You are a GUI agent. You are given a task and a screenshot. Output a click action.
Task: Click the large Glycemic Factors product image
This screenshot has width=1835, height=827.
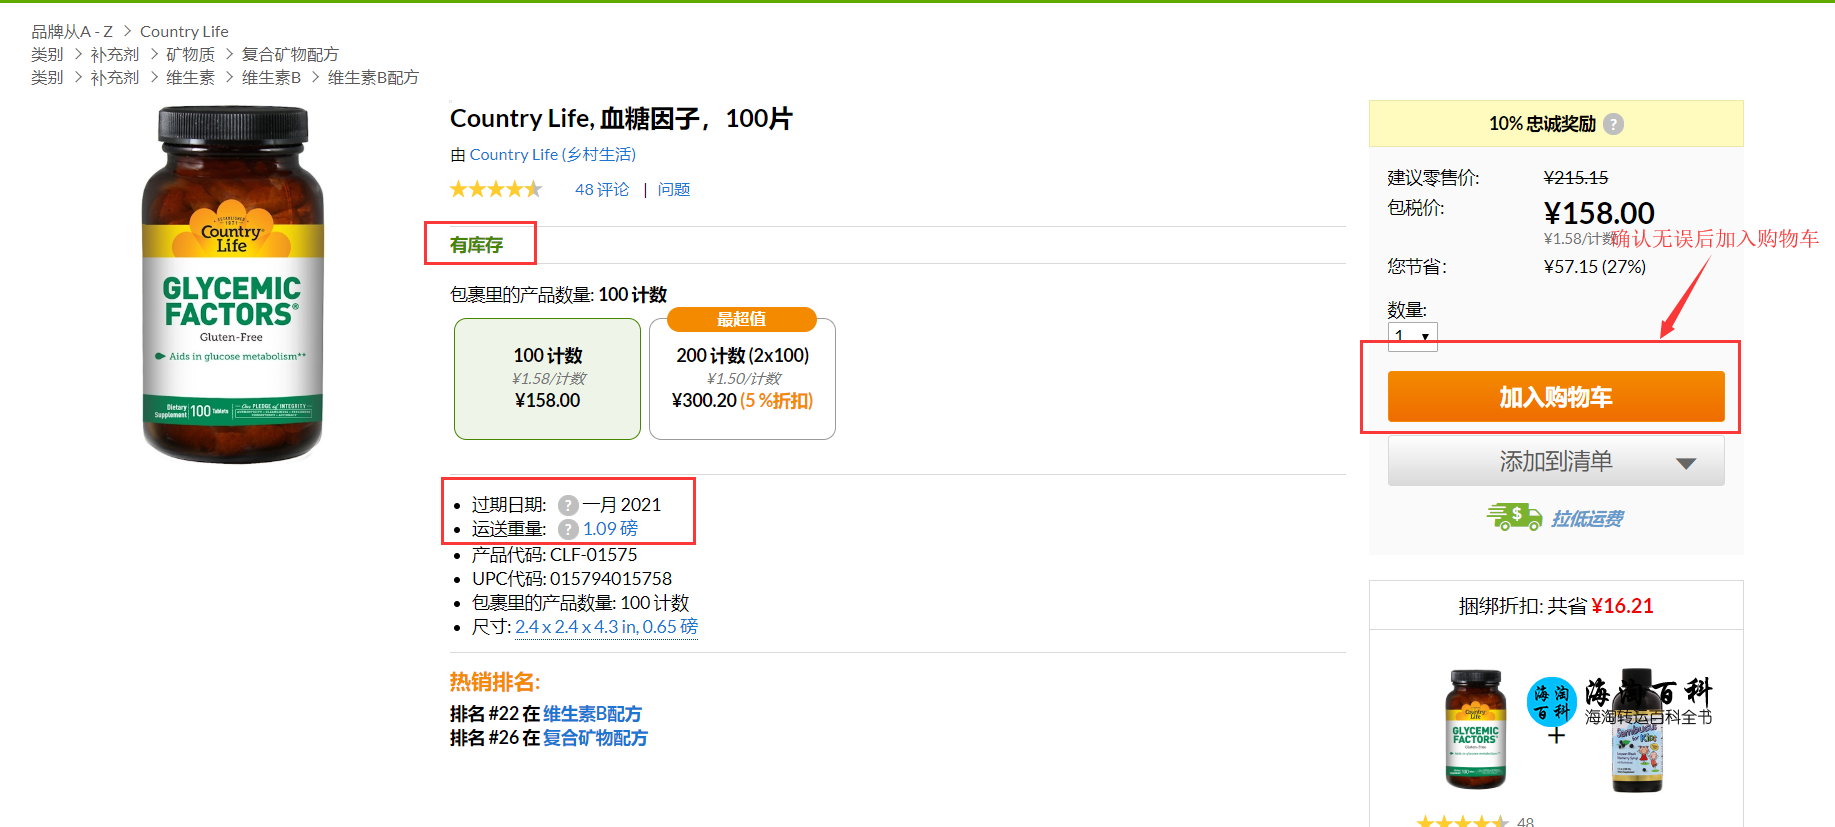233,285
